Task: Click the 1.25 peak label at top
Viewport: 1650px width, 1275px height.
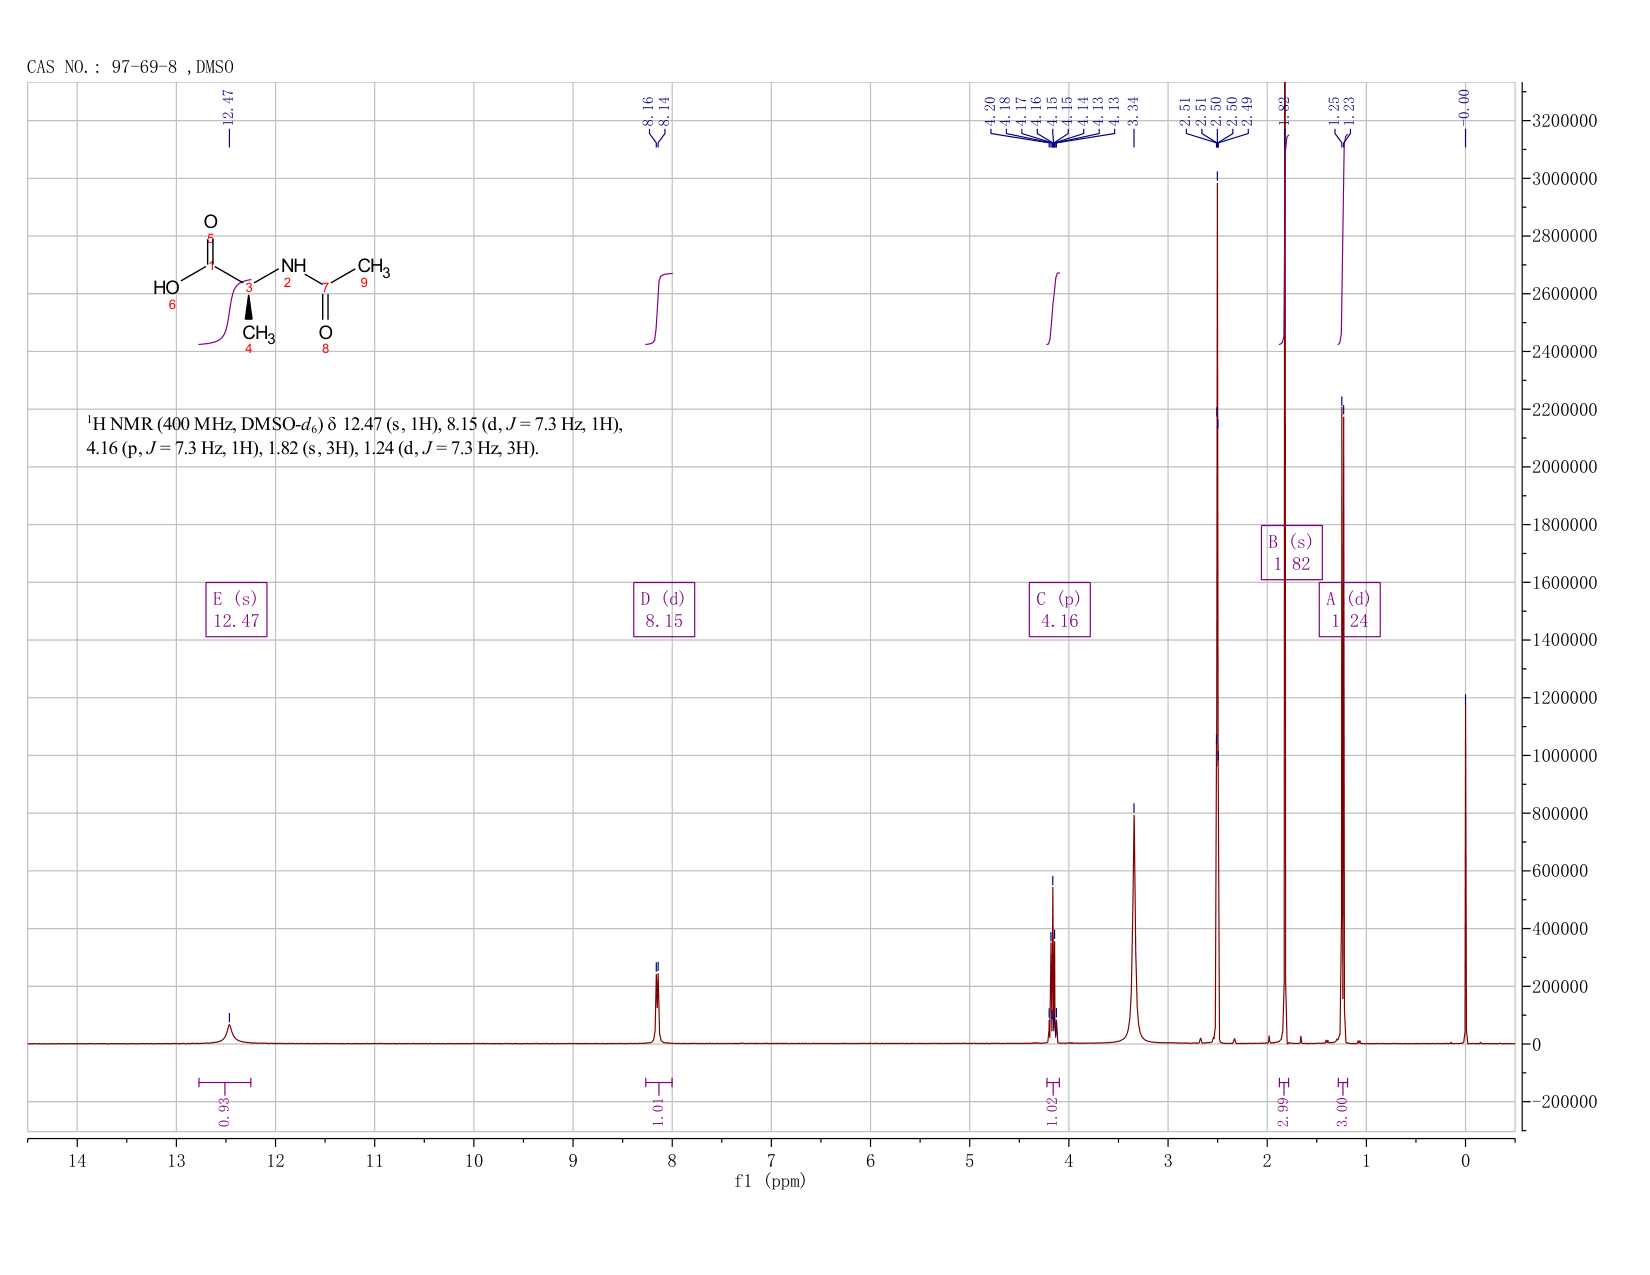Action: pyautogui.click(x=1334, y=110)
